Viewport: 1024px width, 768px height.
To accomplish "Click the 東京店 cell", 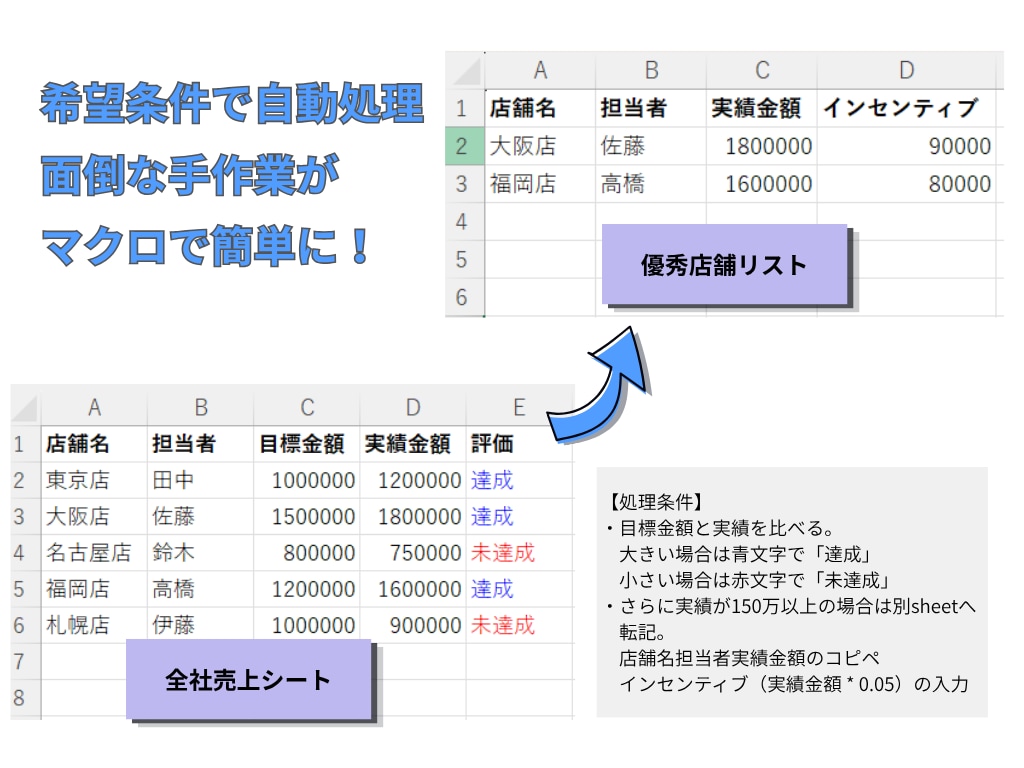I will tap(95, 481).
